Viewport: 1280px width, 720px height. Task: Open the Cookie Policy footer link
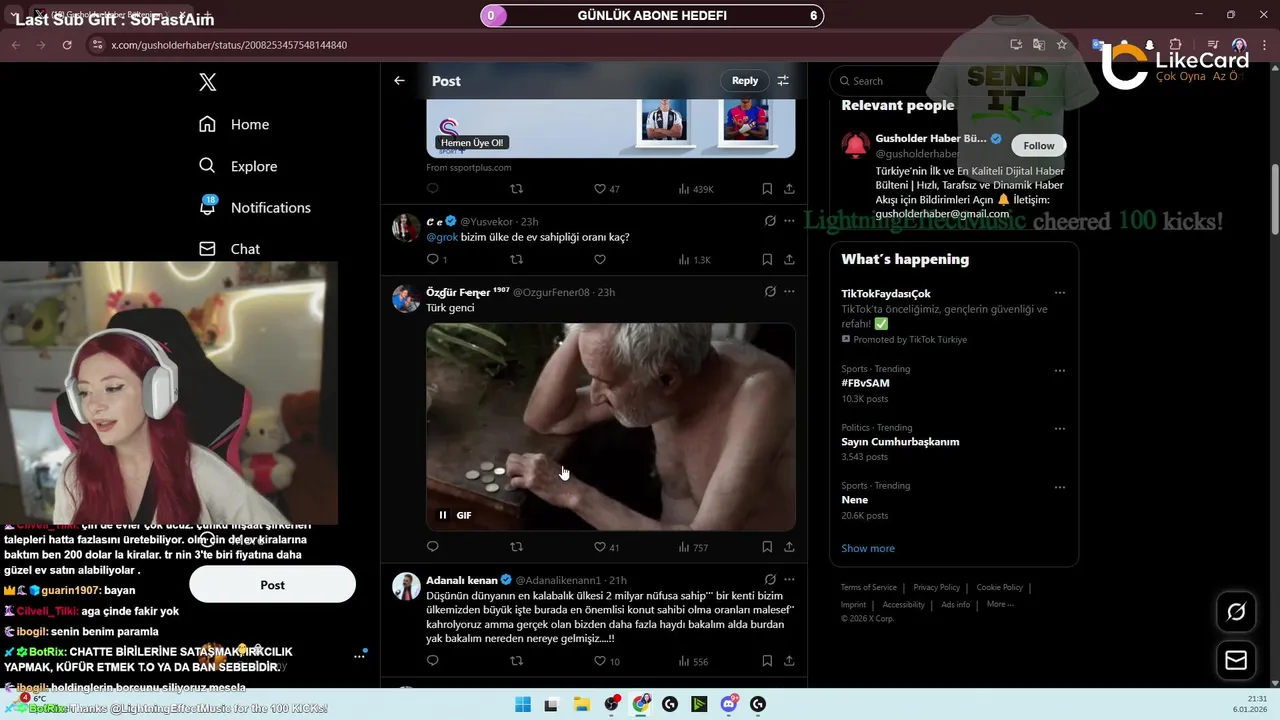pyautogui.click(x=999, y=587)
